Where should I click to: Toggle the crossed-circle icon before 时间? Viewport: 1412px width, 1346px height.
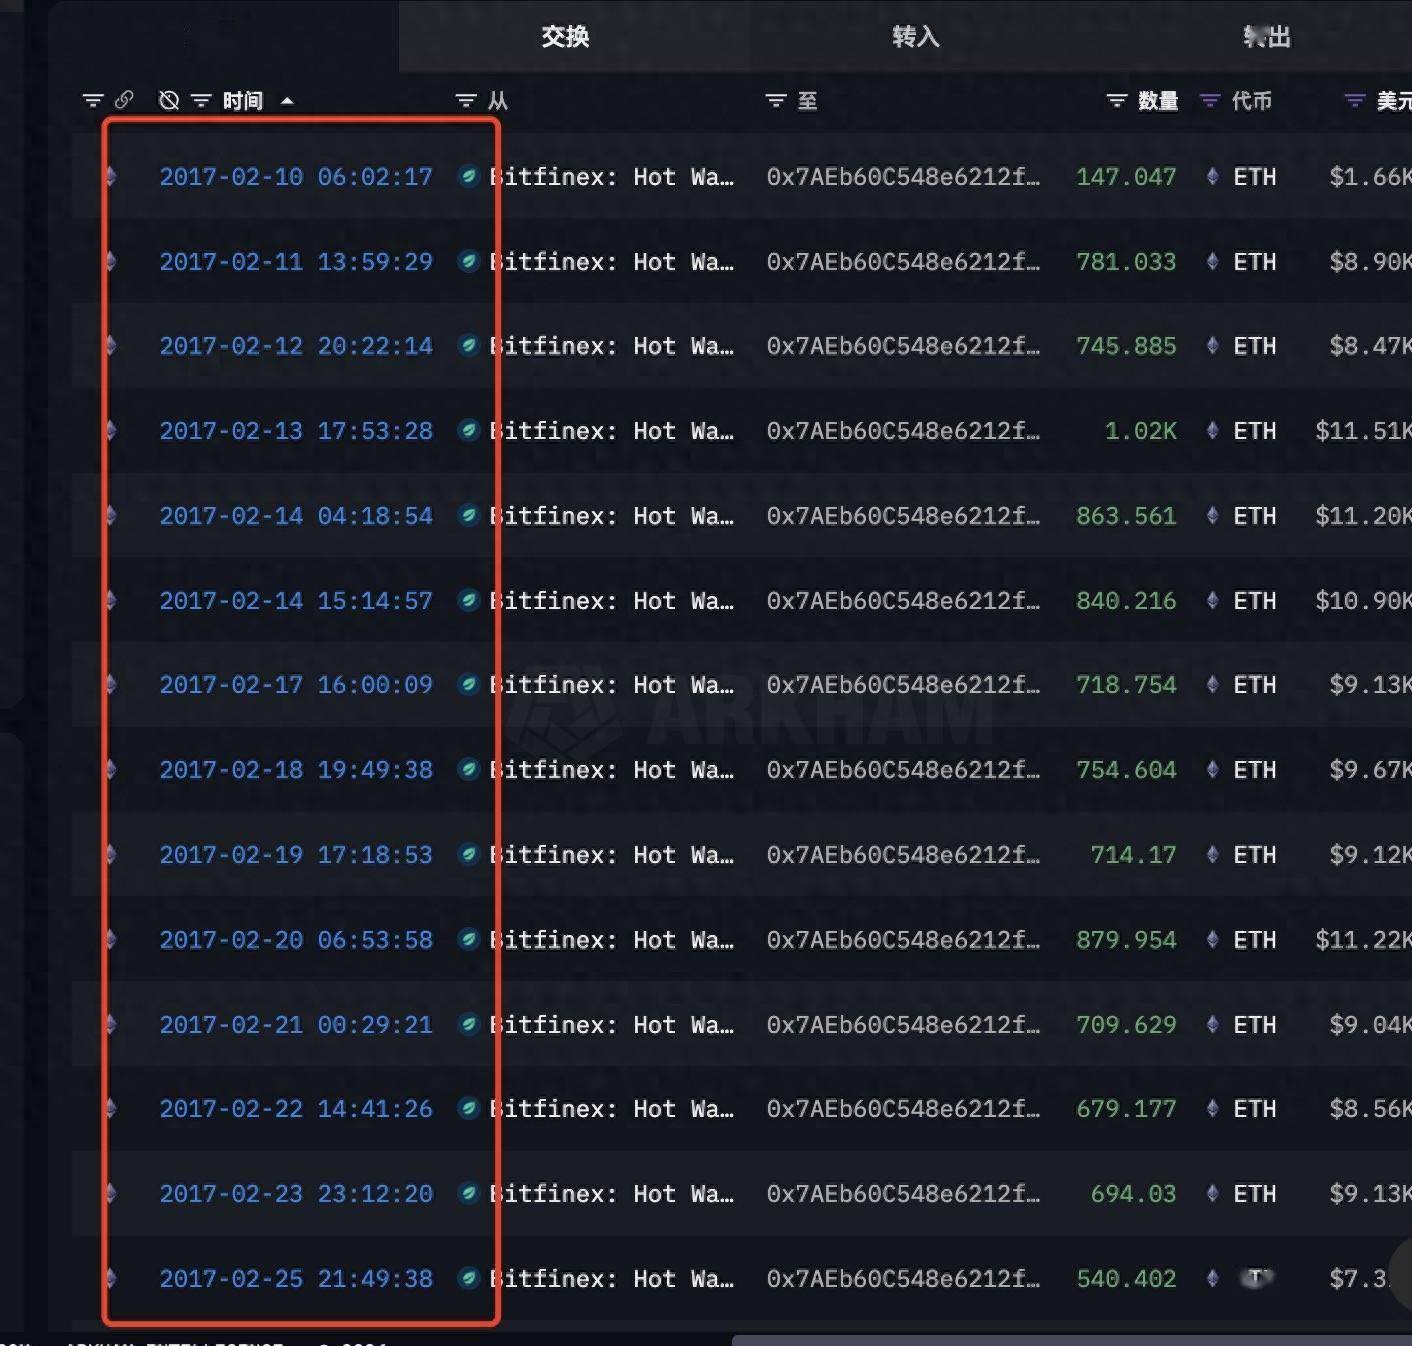click(169, 100)
